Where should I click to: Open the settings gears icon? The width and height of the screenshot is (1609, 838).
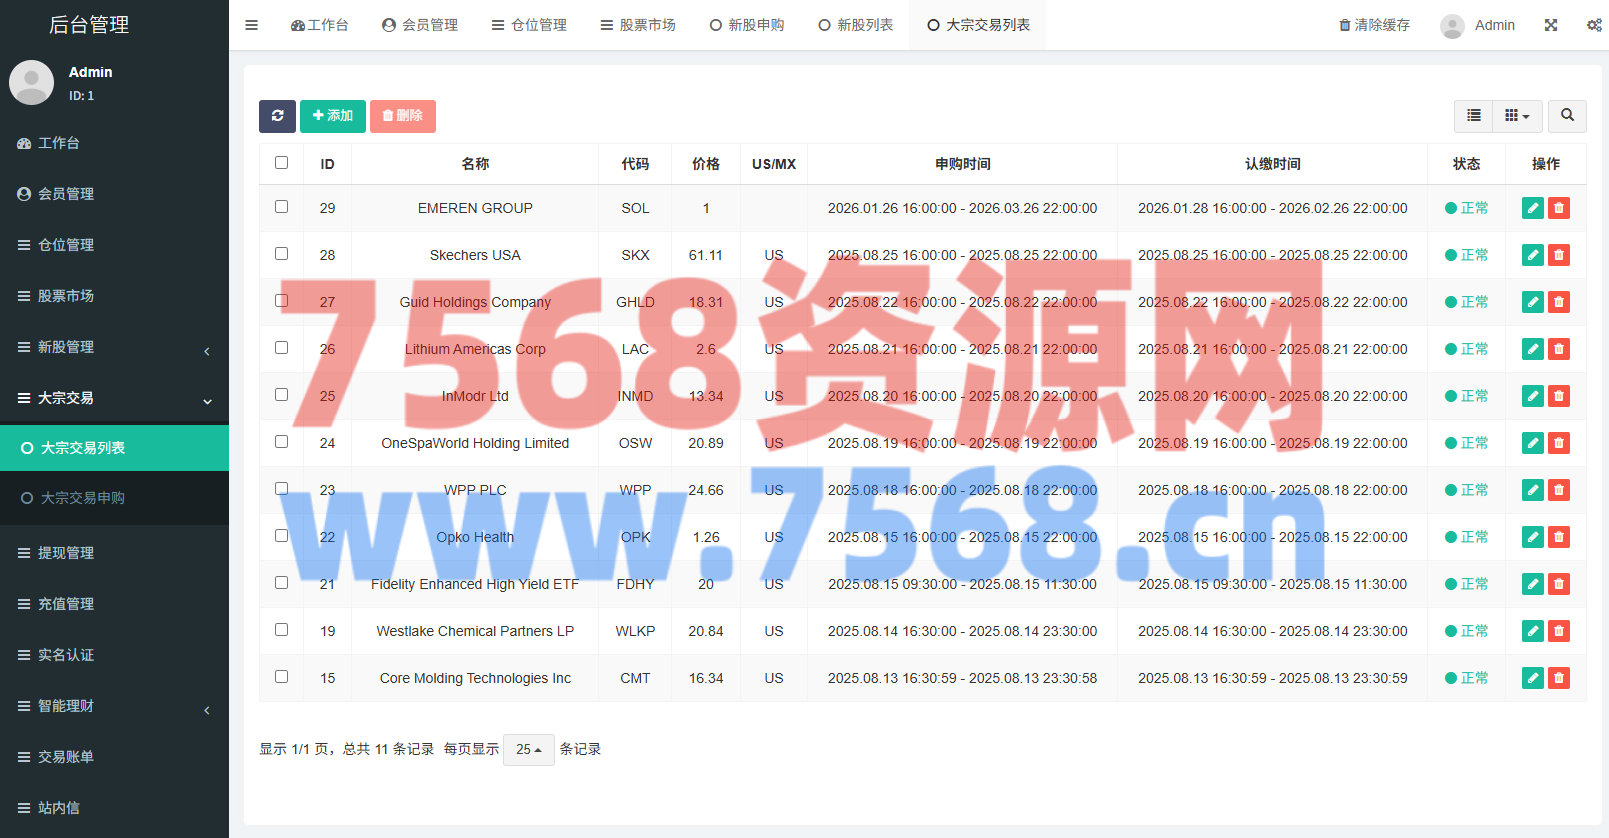(x=1594, y=25)
